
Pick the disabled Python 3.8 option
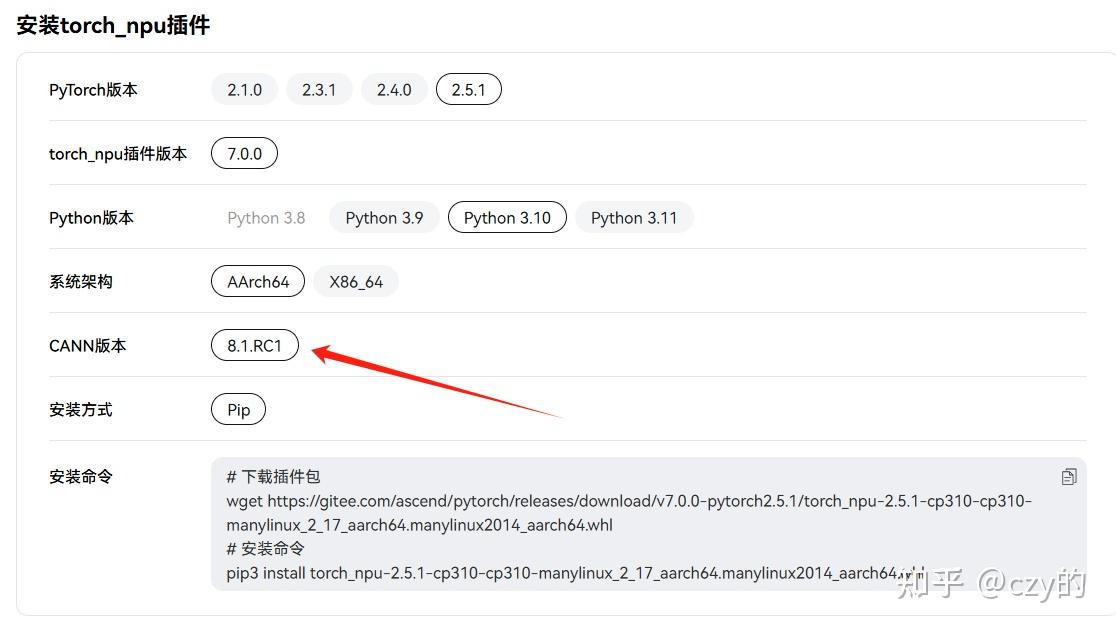(x=266, y=218)
